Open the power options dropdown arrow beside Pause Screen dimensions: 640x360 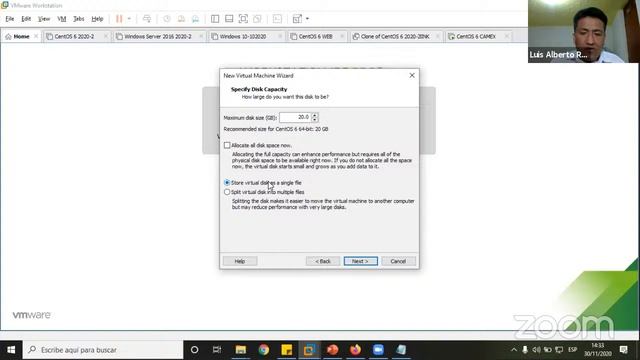(x=129, y=19)
